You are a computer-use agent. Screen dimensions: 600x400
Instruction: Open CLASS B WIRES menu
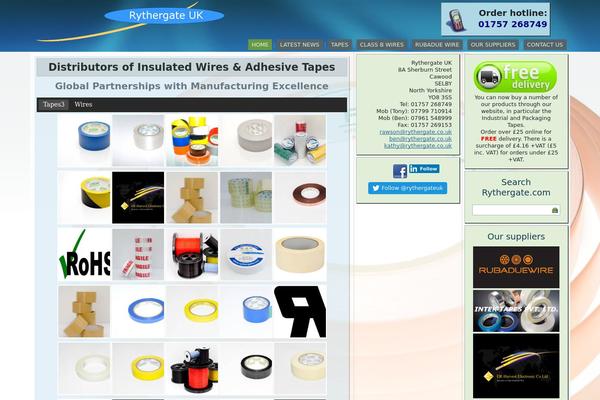click(382, 45)
